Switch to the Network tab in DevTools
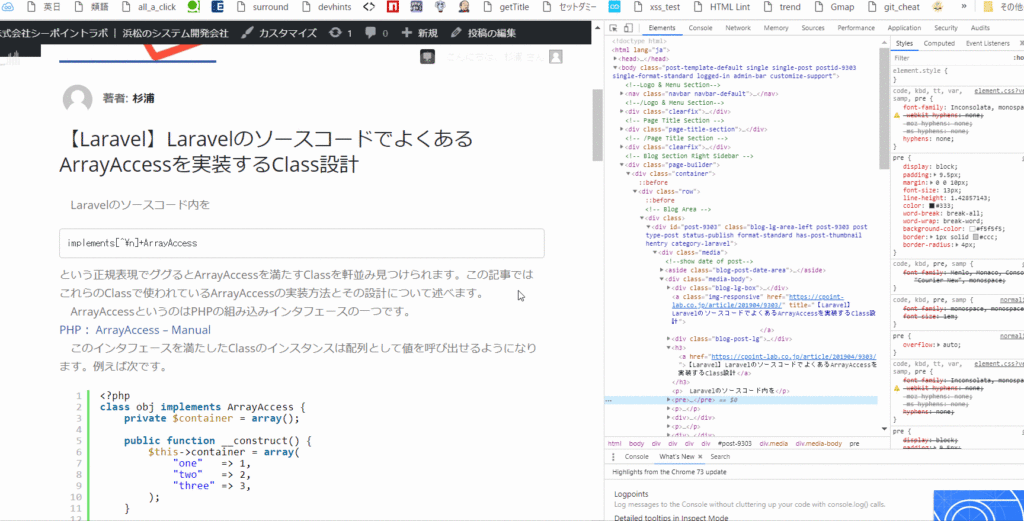This screenshot has width=1024, height=521. (738, 28)
